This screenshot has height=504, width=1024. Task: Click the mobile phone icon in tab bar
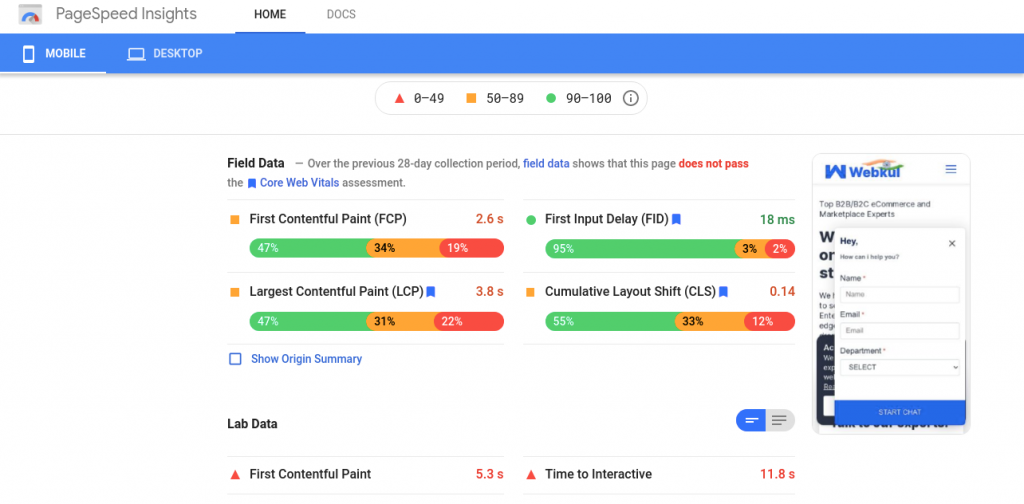(28, 54)
